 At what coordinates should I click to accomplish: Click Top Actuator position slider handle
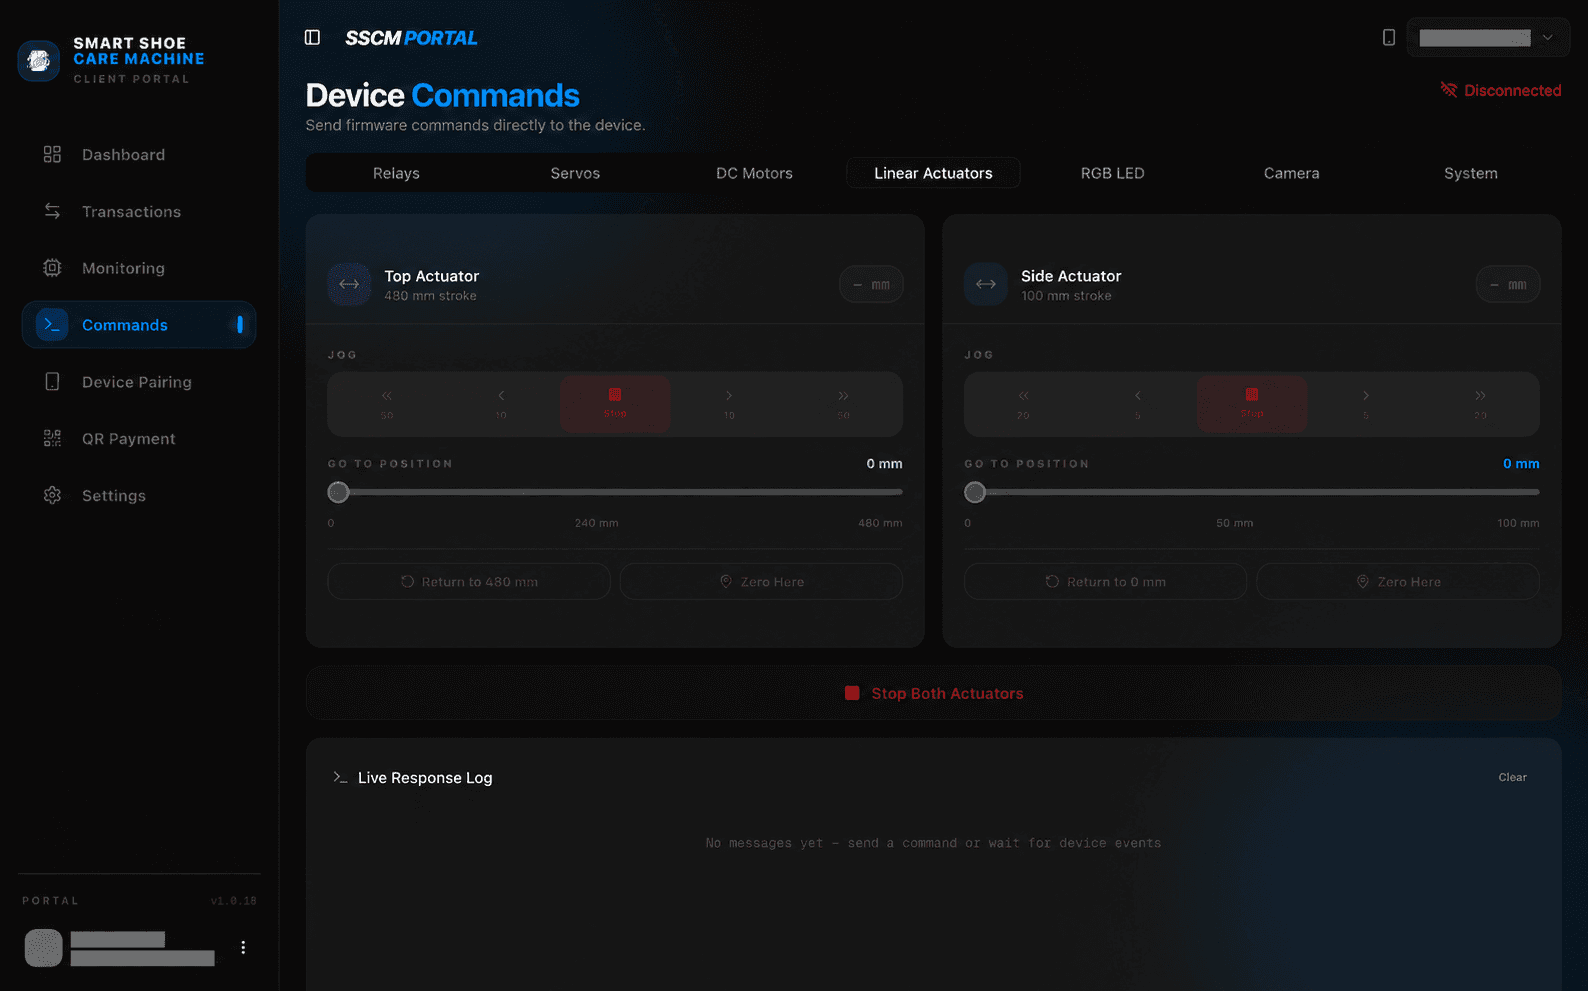click(x=338, y=492)
